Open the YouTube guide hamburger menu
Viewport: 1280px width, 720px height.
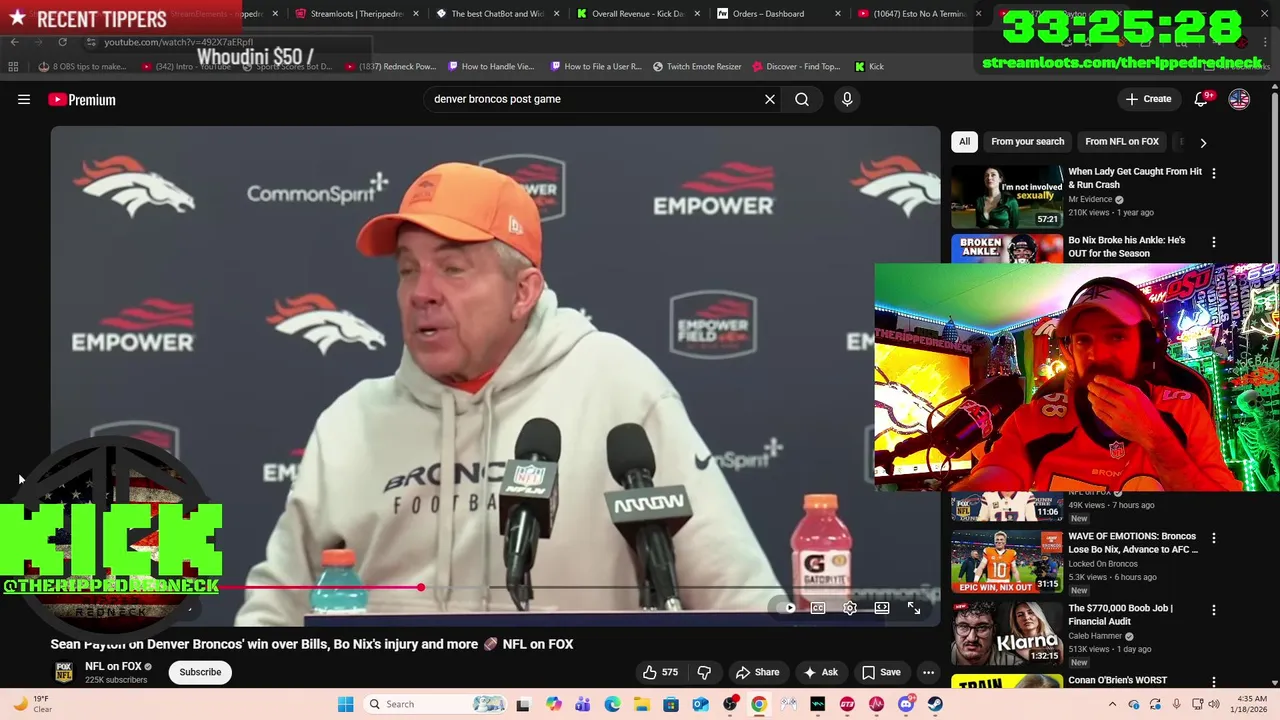pyautogui.click(x=24, y=99)
